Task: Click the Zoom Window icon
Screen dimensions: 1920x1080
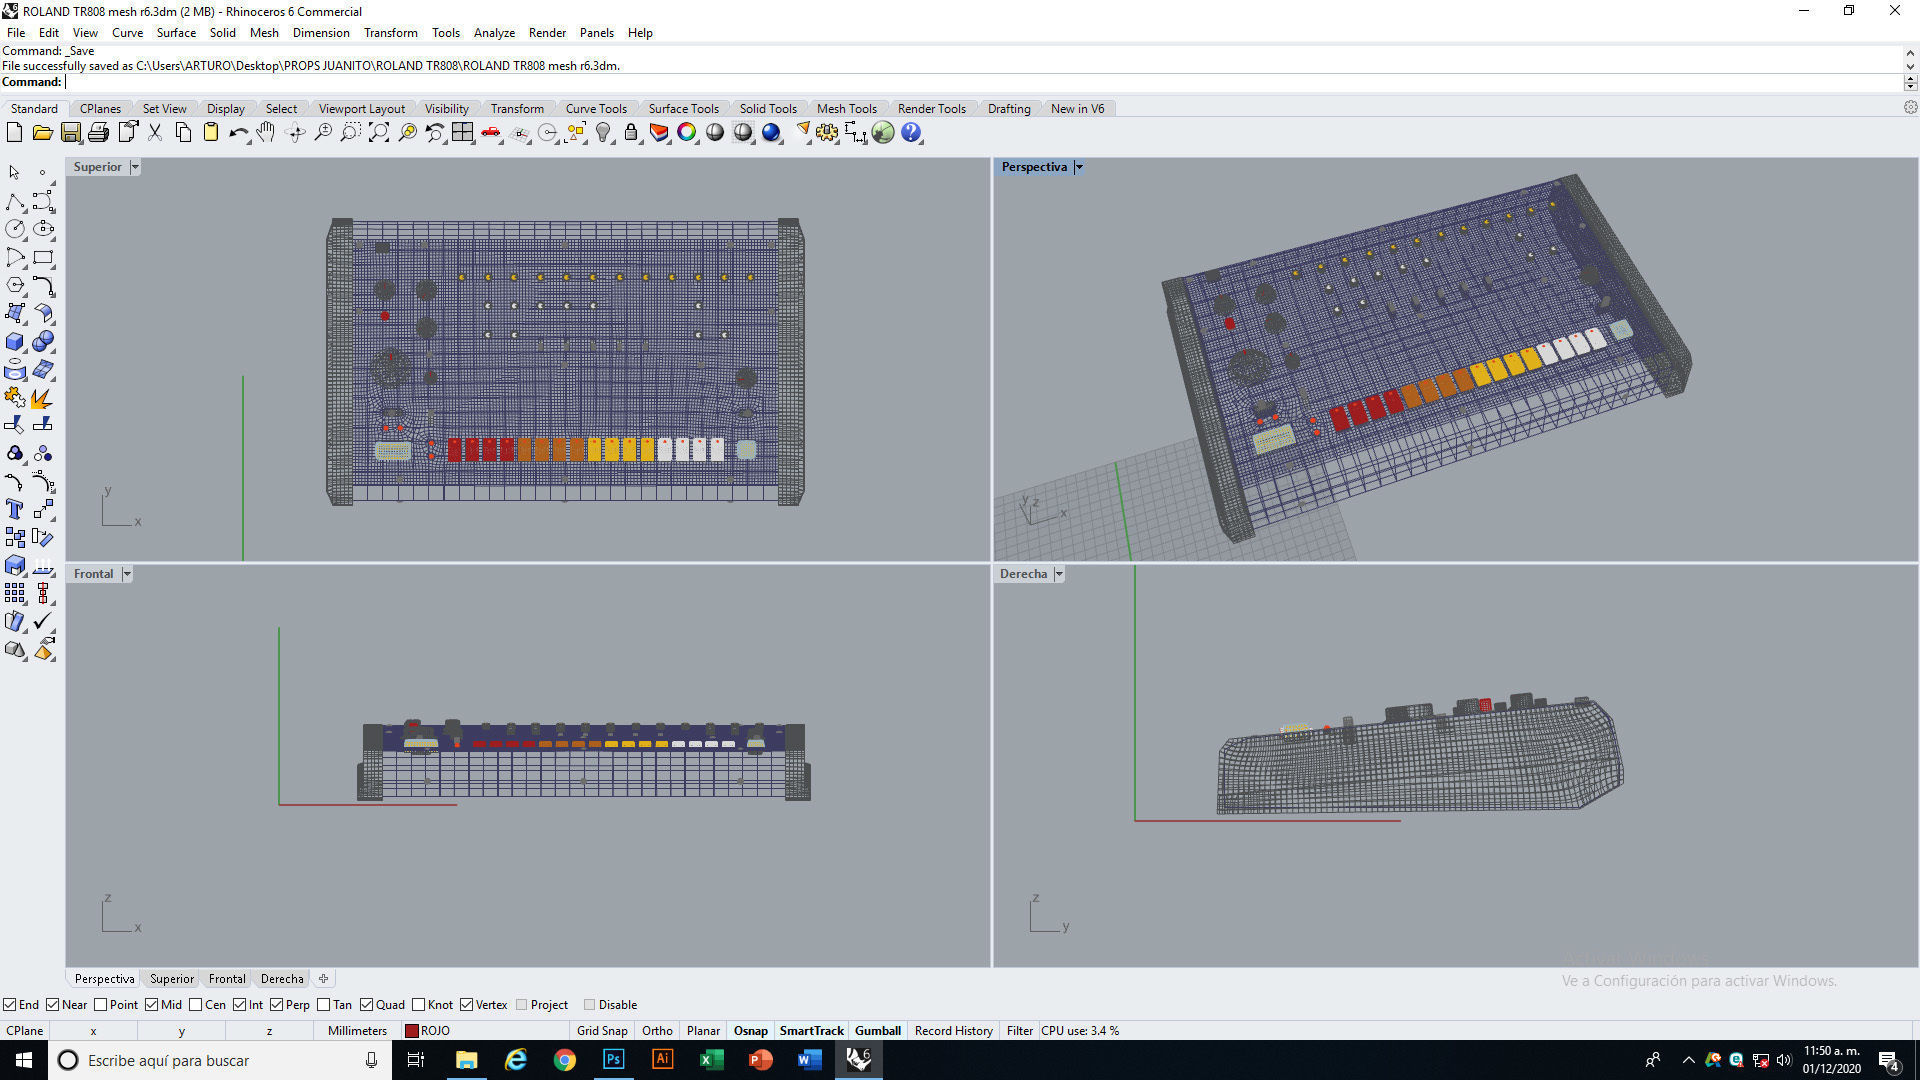Action: click(350, 133)
